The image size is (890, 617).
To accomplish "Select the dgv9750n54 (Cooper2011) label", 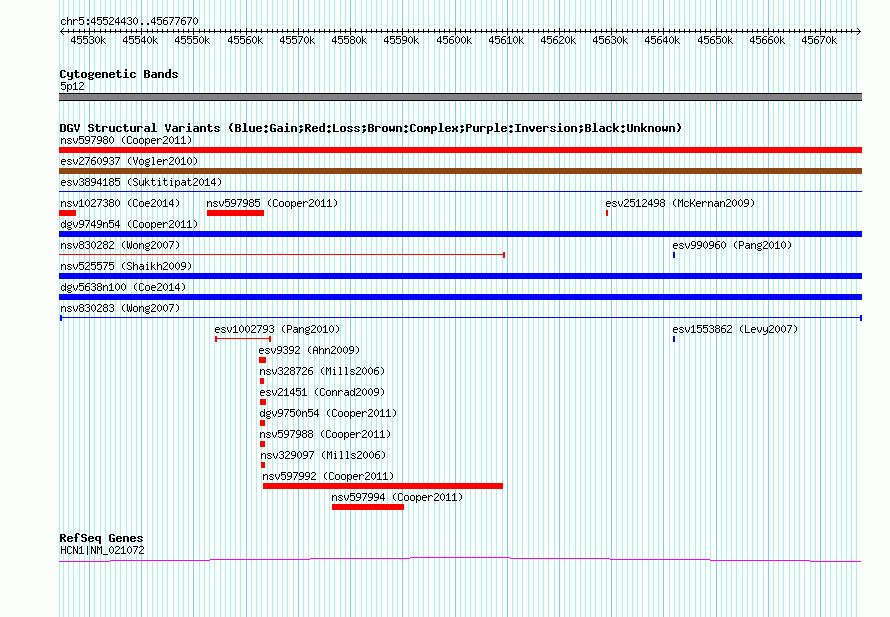I will point(328,413).
